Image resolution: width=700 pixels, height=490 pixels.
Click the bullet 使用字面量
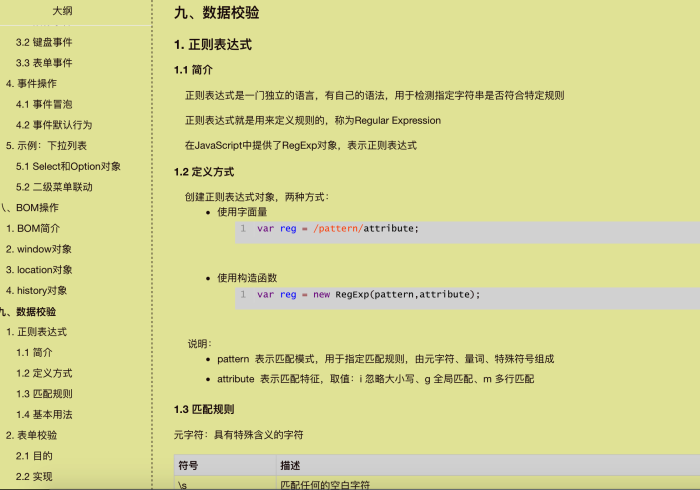(242, 212)
